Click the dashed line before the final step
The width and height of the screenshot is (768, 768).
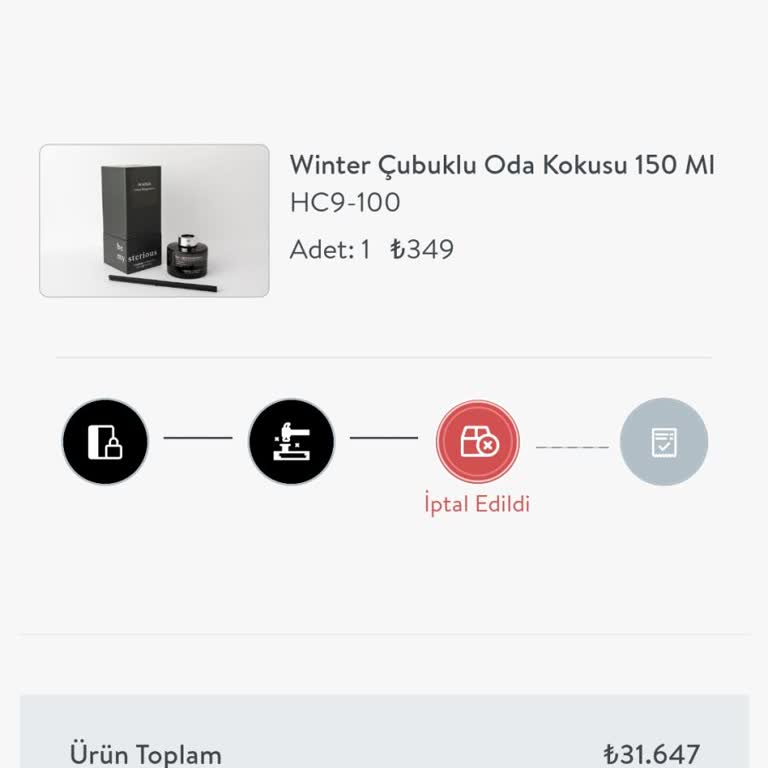tap(571, 446)
